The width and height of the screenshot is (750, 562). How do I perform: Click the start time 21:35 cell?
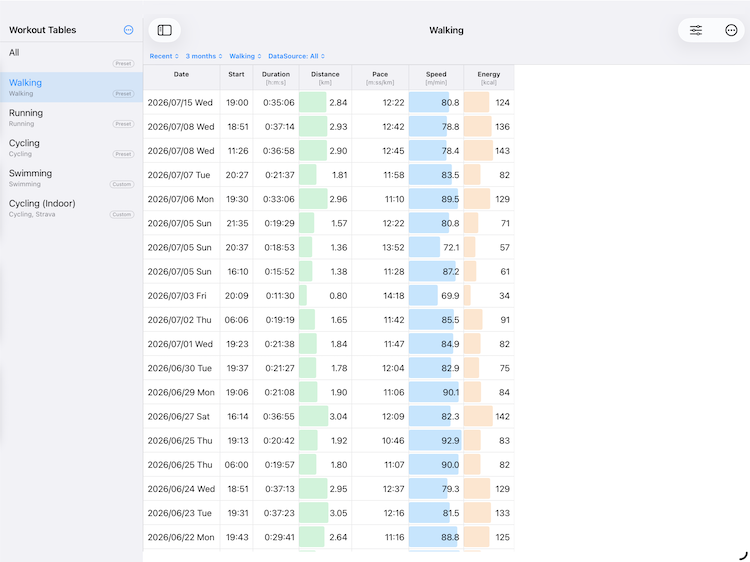coord(237,223)
